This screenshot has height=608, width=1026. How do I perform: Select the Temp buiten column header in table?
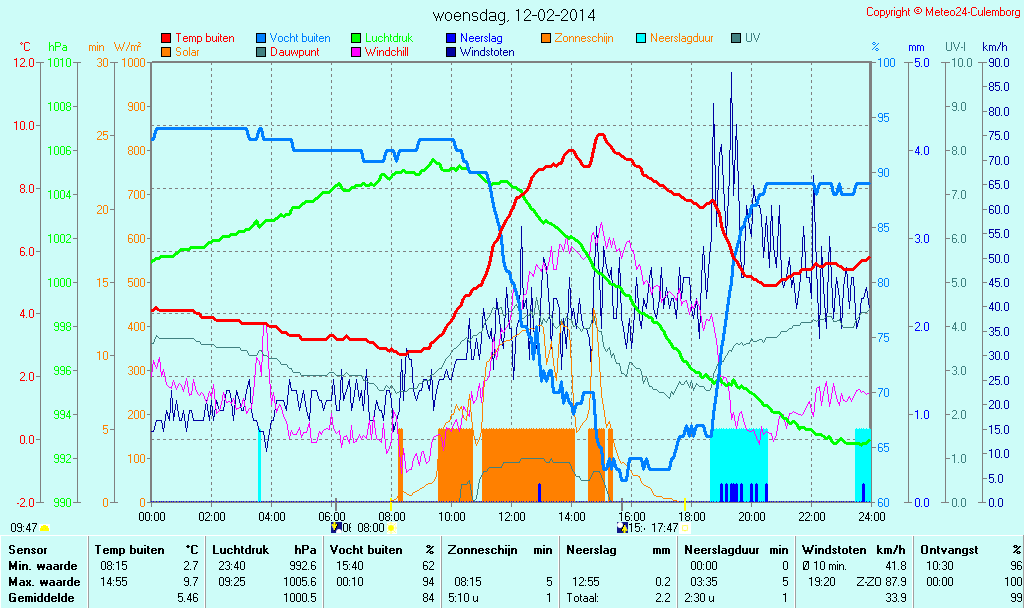click(130, 549)
